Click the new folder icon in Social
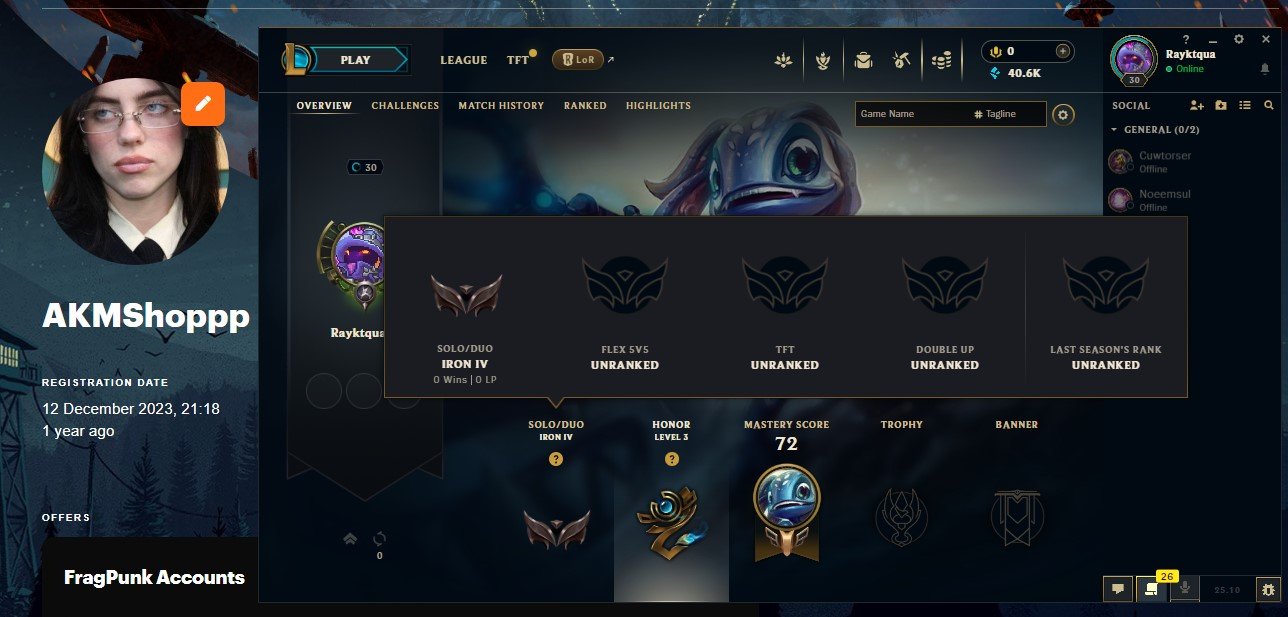 (x=1221, y=105)
